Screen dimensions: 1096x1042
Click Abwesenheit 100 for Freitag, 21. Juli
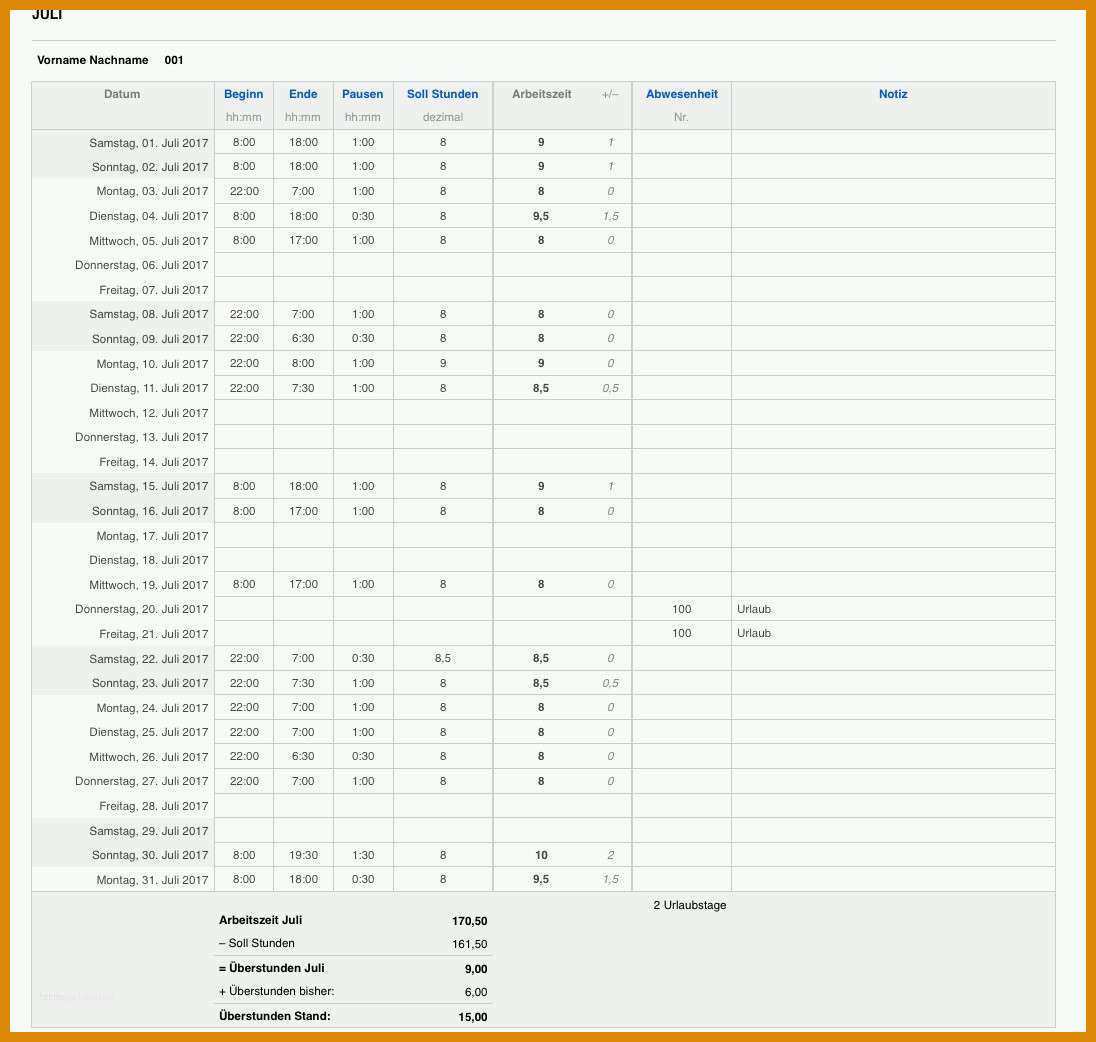[x=682, y=633]
